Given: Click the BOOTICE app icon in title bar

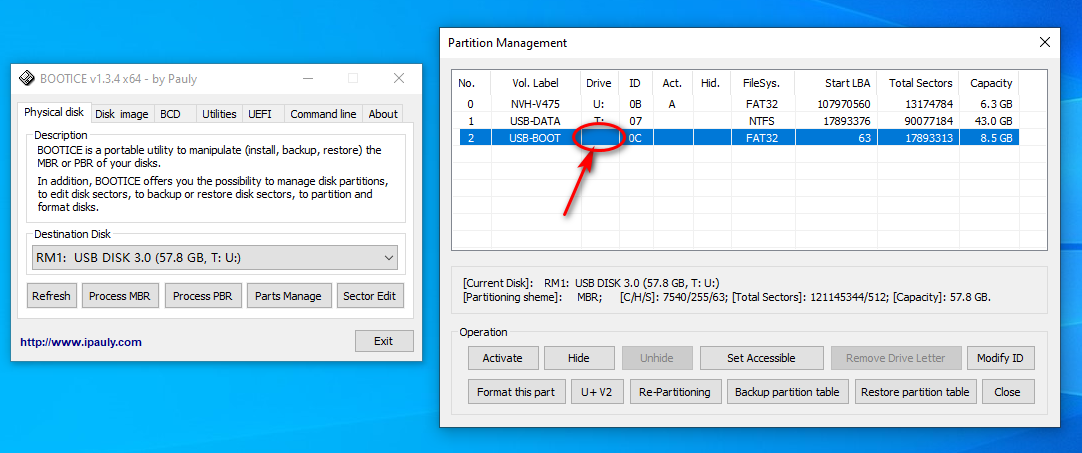Looking at the screenshot, I should pos(26,79).
